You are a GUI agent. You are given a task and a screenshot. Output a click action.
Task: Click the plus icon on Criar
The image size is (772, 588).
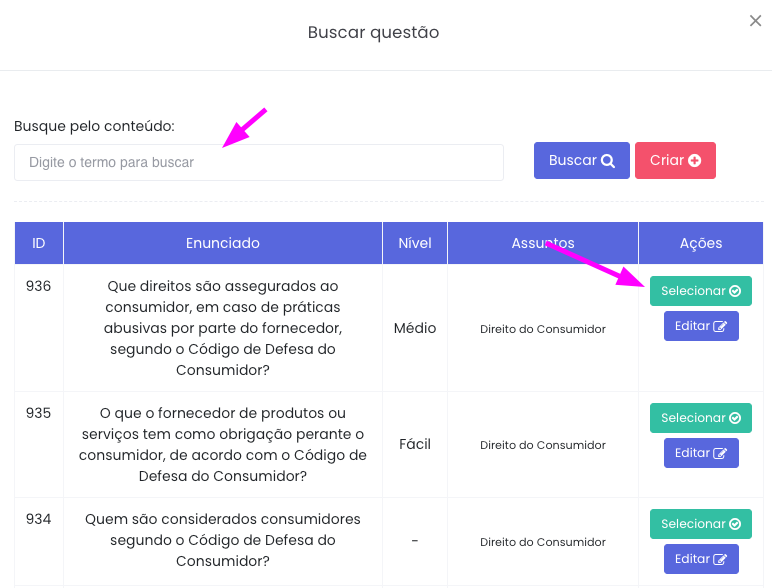(695, 161)
